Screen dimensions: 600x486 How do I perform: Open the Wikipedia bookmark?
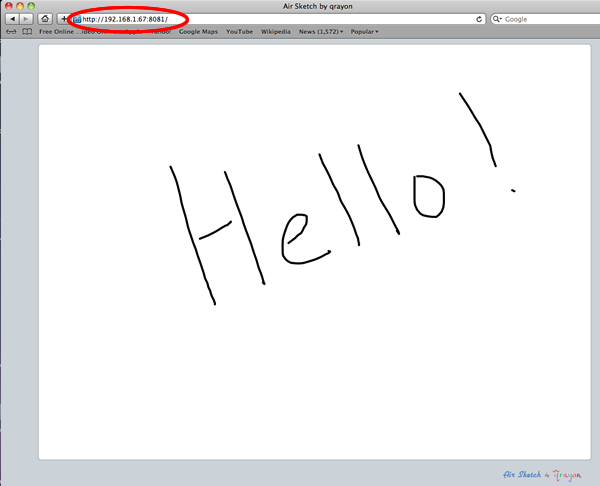point(276,32)
